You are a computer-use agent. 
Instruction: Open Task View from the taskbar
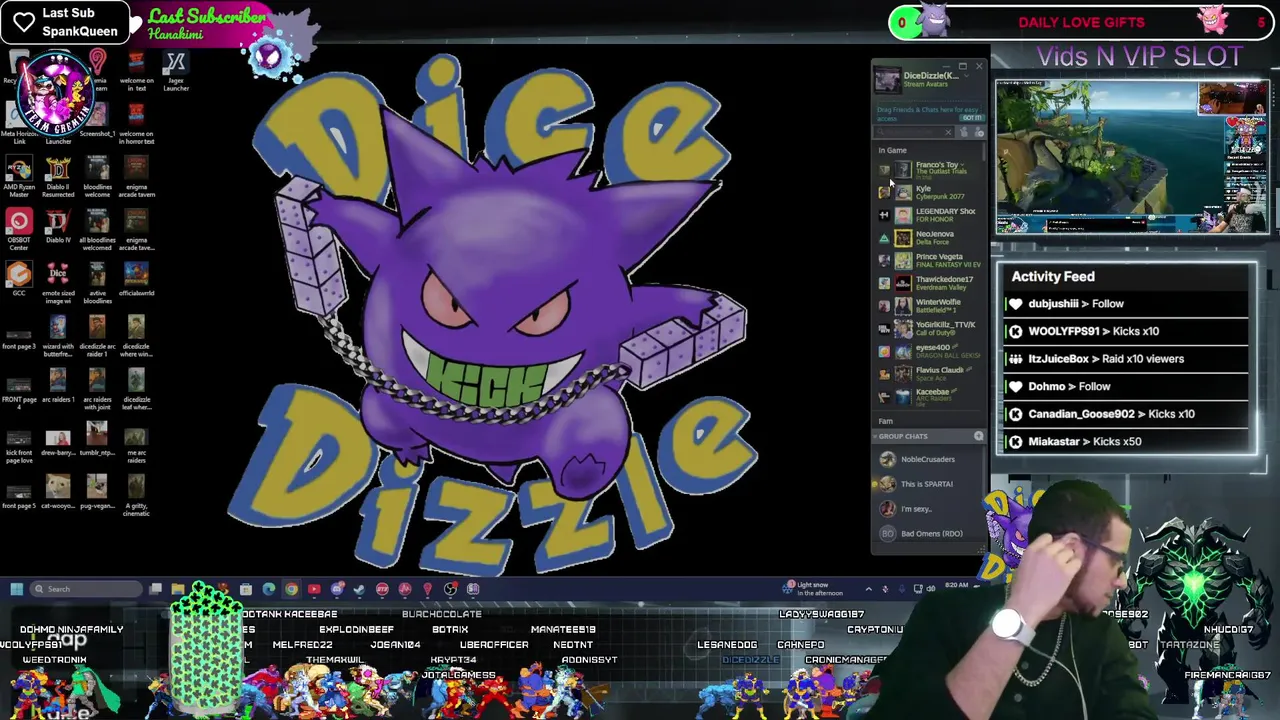tap(155, 589)
